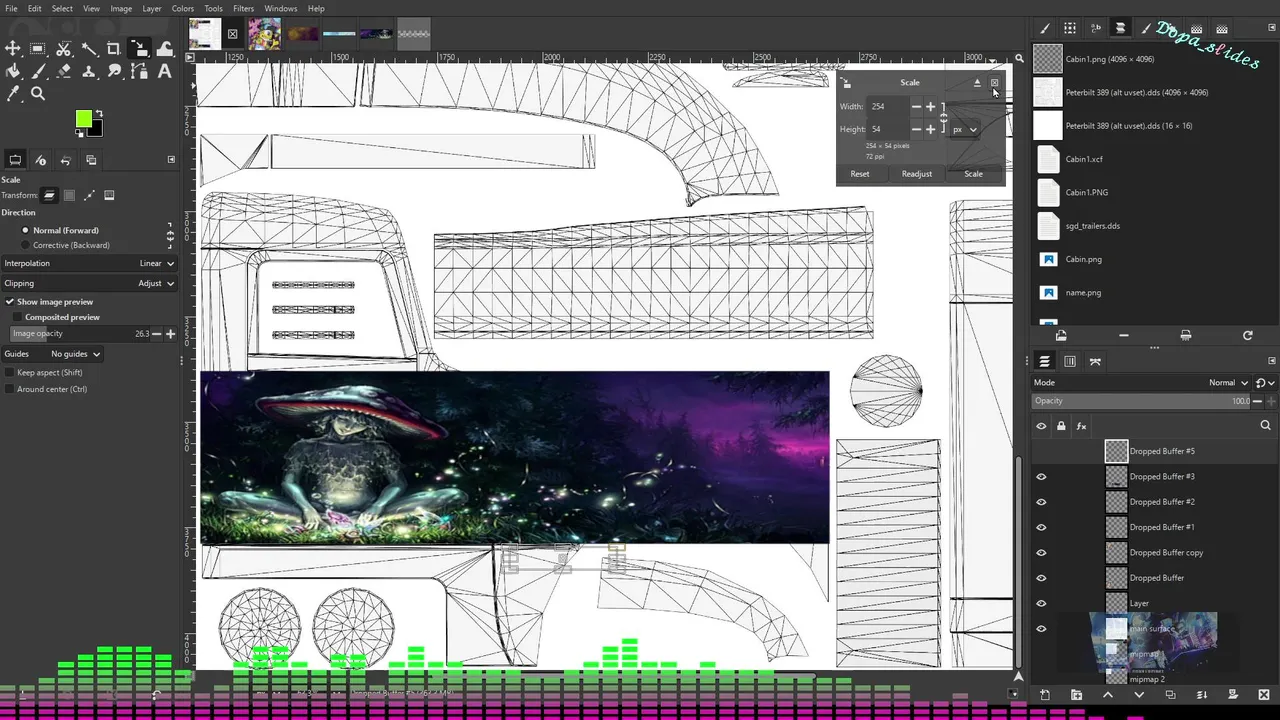Viewport: 1280px width, 720px height.
Task: Select the Clone stamp tool
Action: tap(89, 71)
